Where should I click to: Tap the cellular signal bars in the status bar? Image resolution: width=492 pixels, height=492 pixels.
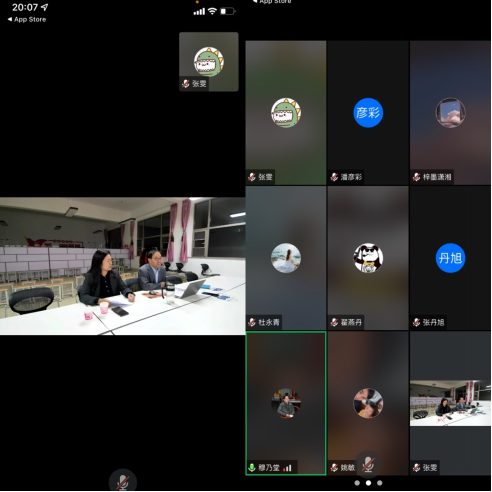pos(199,12)
